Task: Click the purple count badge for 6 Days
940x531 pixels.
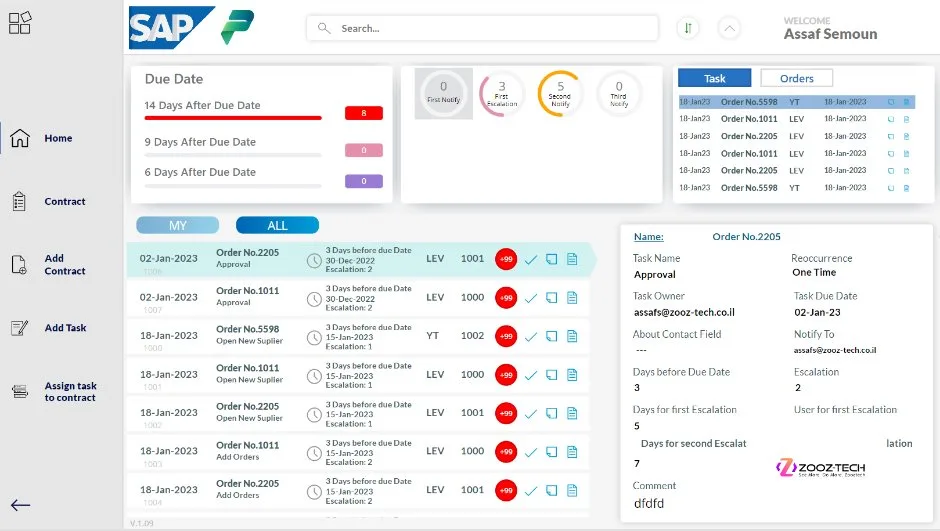Action: [363, 180]
